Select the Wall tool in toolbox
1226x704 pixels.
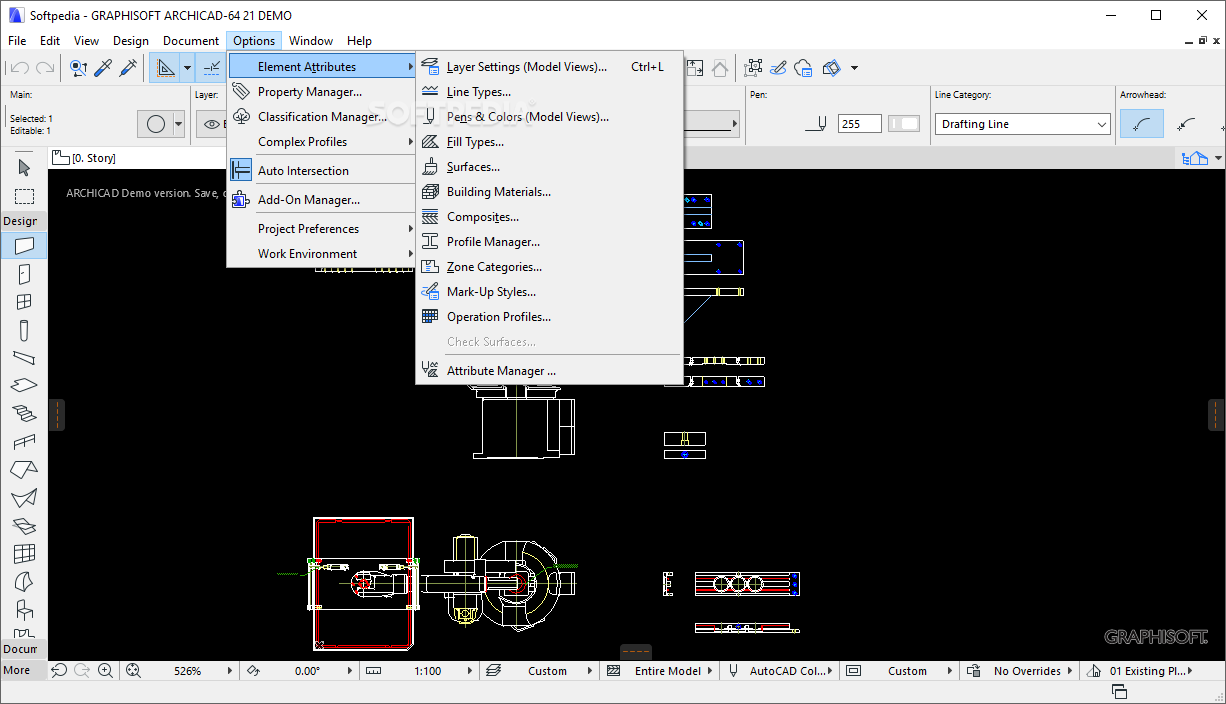coord(24,245)
